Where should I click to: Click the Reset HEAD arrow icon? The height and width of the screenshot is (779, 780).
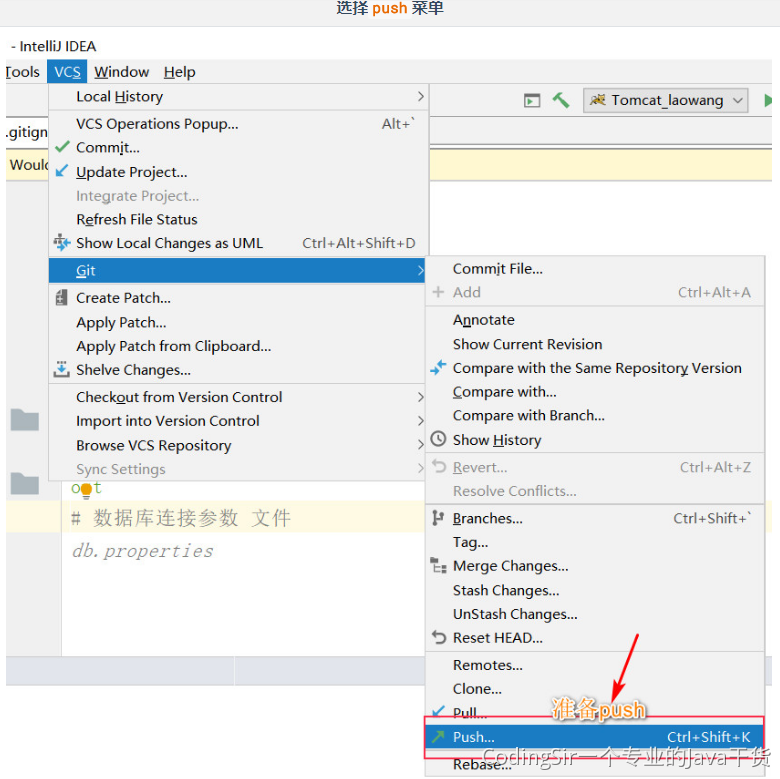pyautogui.click(x=439, y=637)
